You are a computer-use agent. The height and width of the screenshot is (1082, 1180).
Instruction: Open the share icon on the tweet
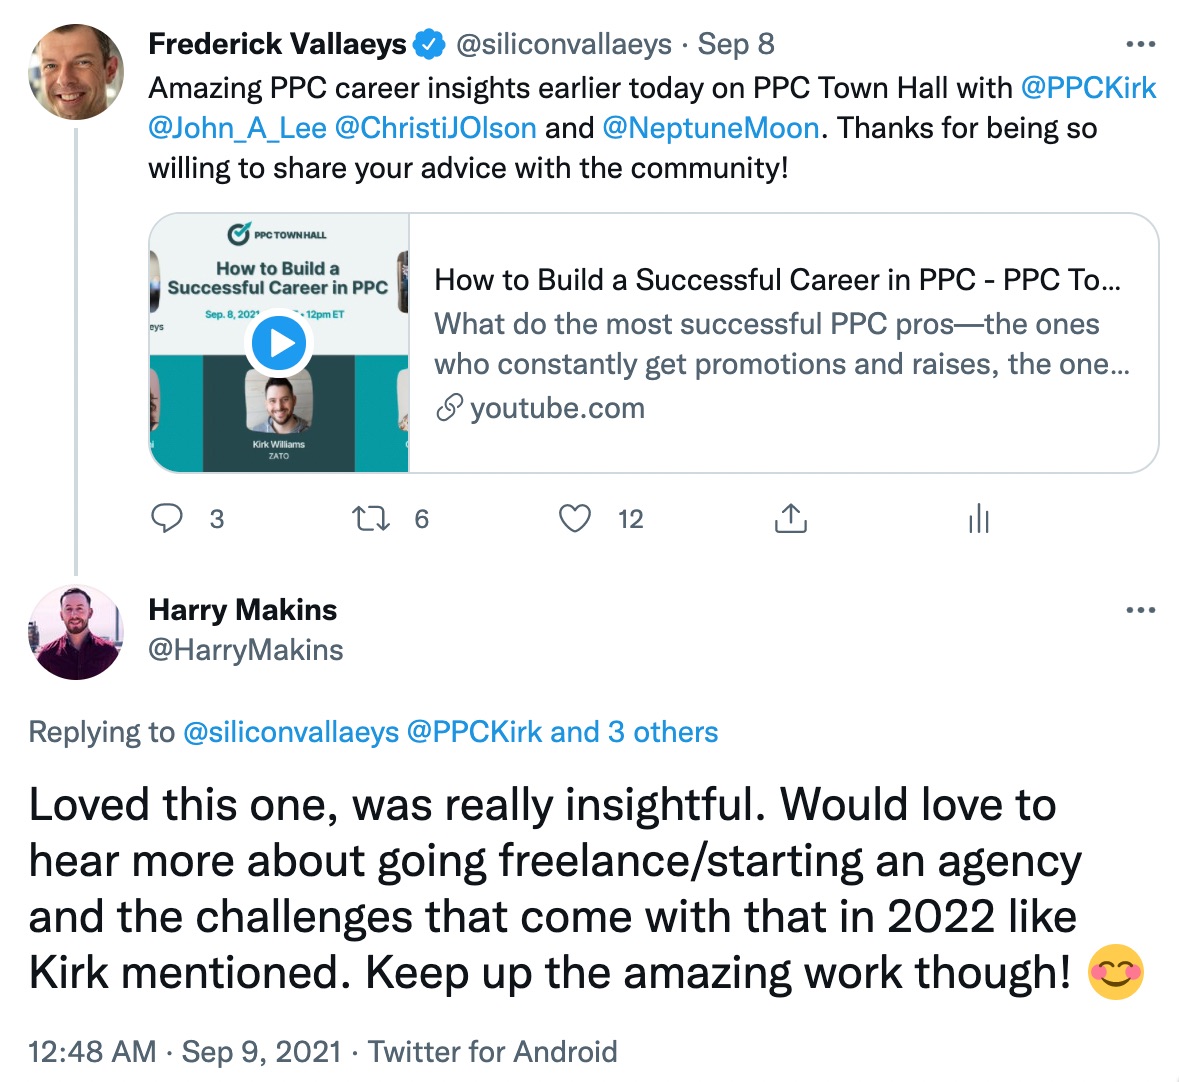click(791, 518)
